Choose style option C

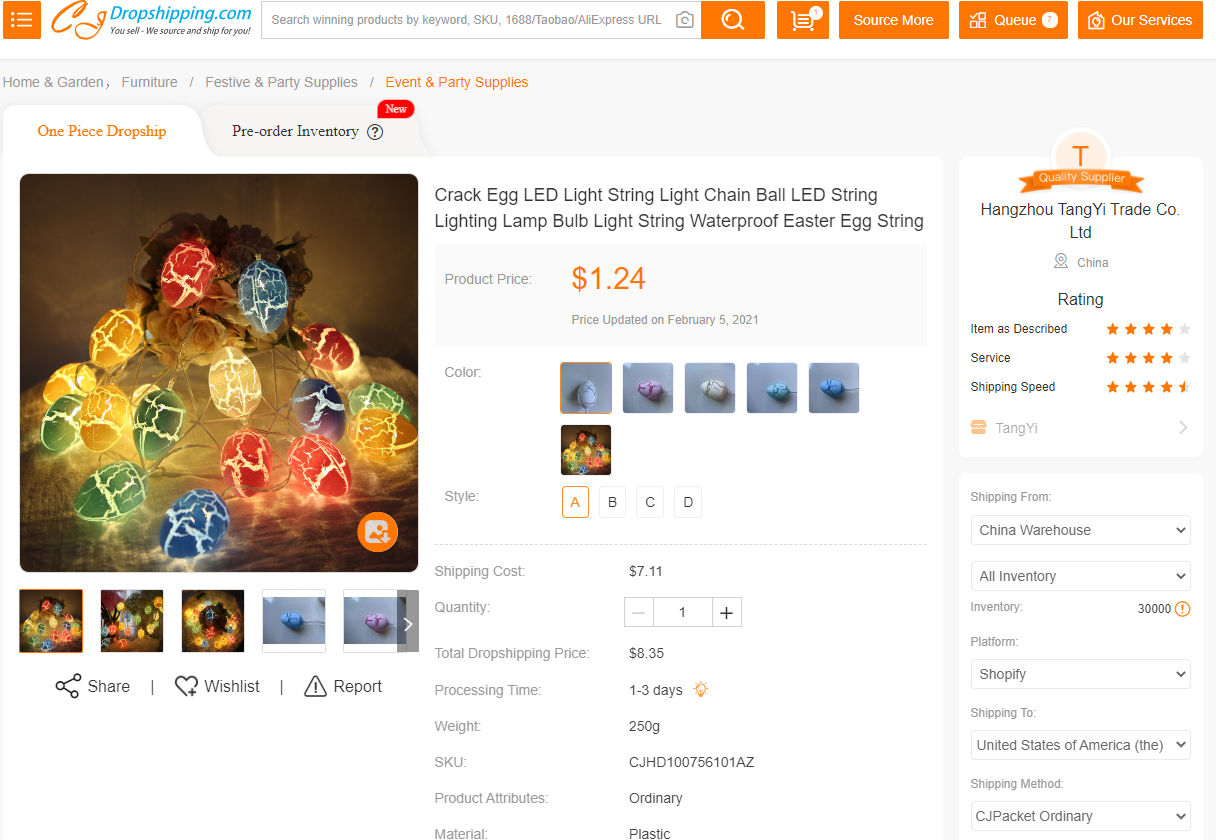[x=650, y=502]
